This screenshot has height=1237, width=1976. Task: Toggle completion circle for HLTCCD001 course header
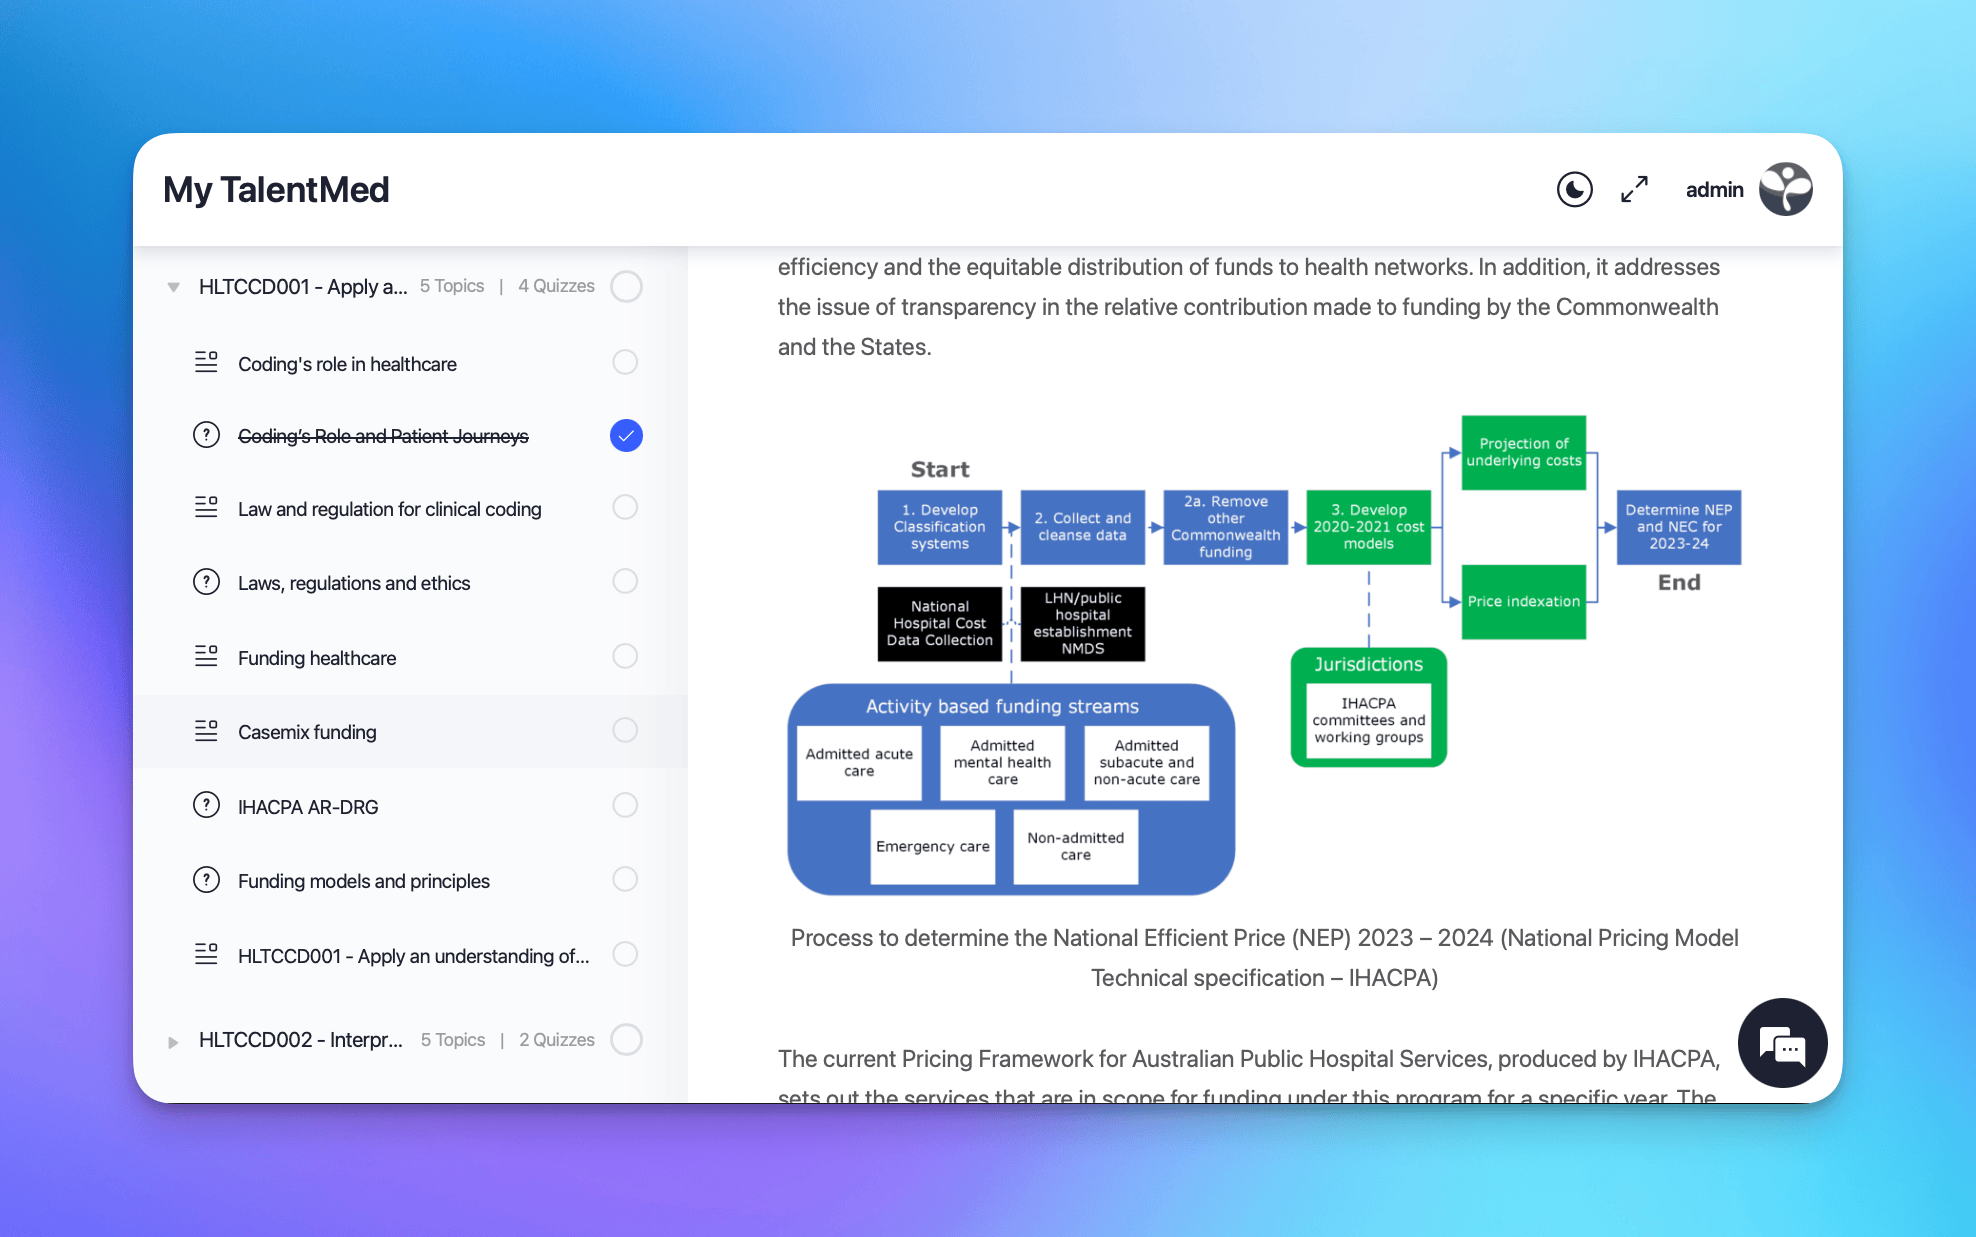(626, 286)
